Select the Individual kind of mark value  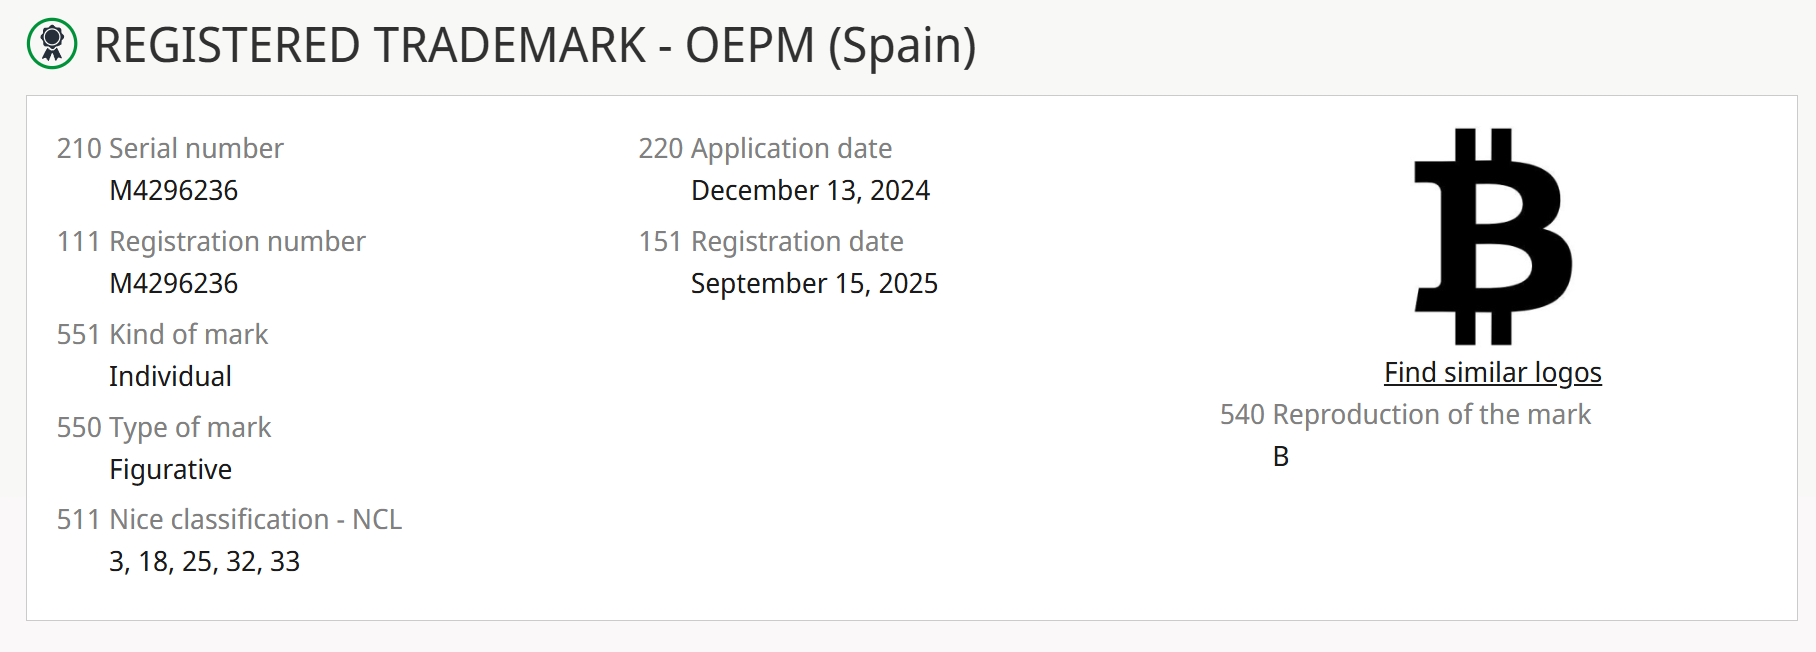[170, 377]
